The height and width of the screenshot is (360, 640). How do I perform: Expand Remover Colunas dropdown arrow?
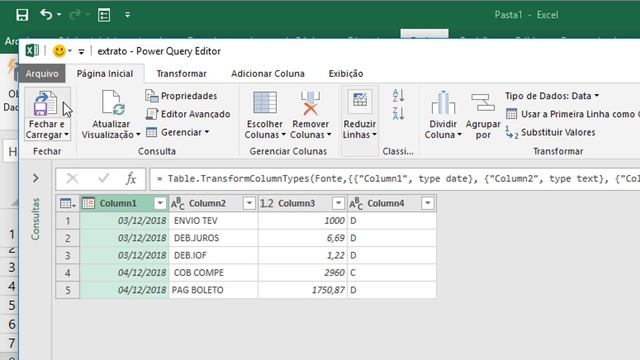tap(329, 135)
